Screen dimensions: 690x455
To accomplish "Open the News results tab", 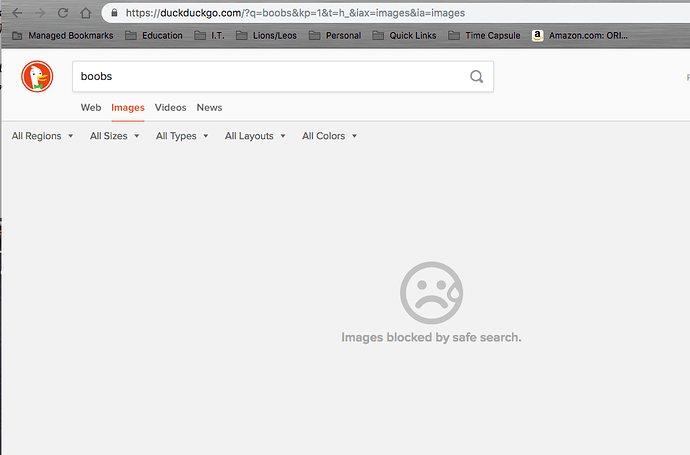I will click(209, 107).
